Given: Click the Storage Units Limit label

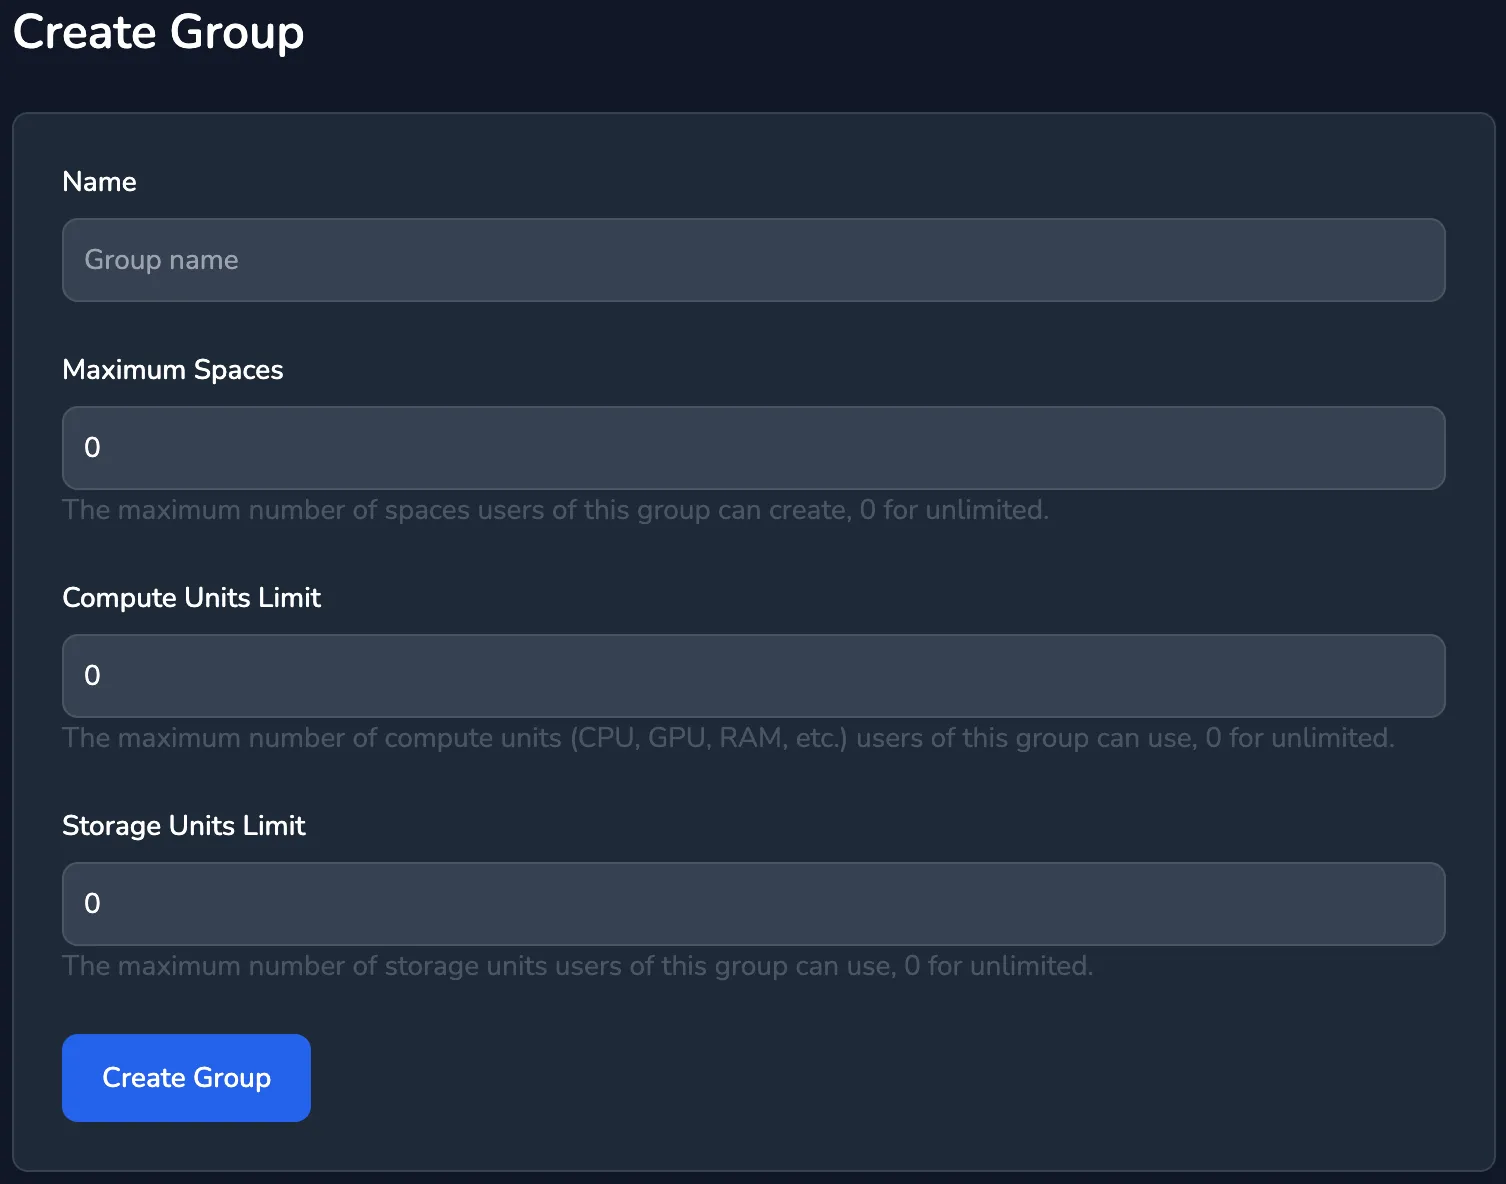Looking at the screenshot, I should (x=183, y=826).
